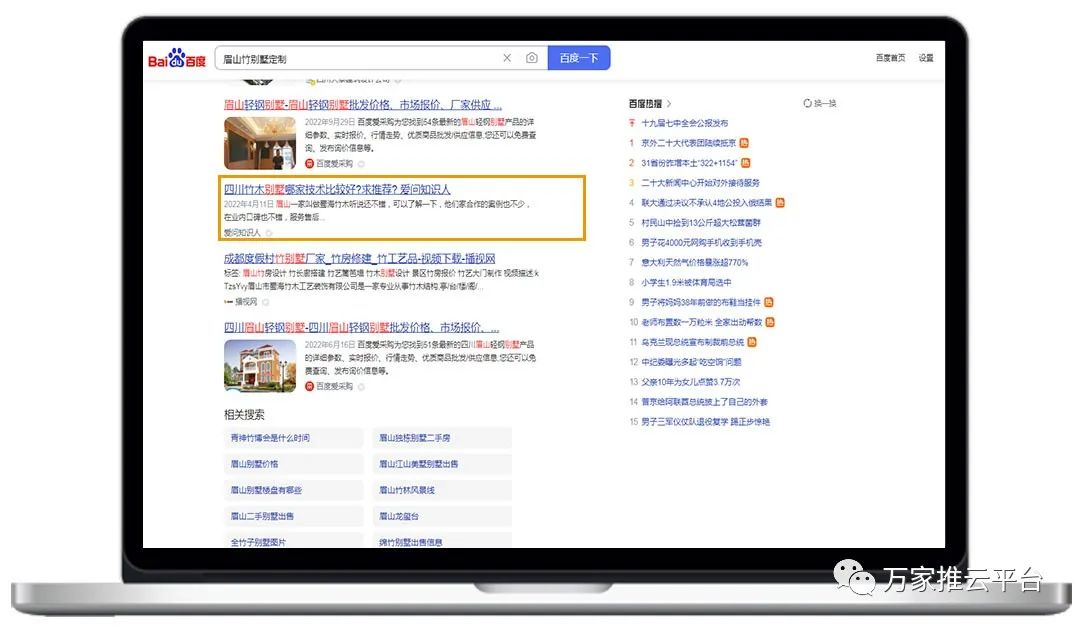
Task: Open the 设置 menu
Action: (x=926, y=58)
